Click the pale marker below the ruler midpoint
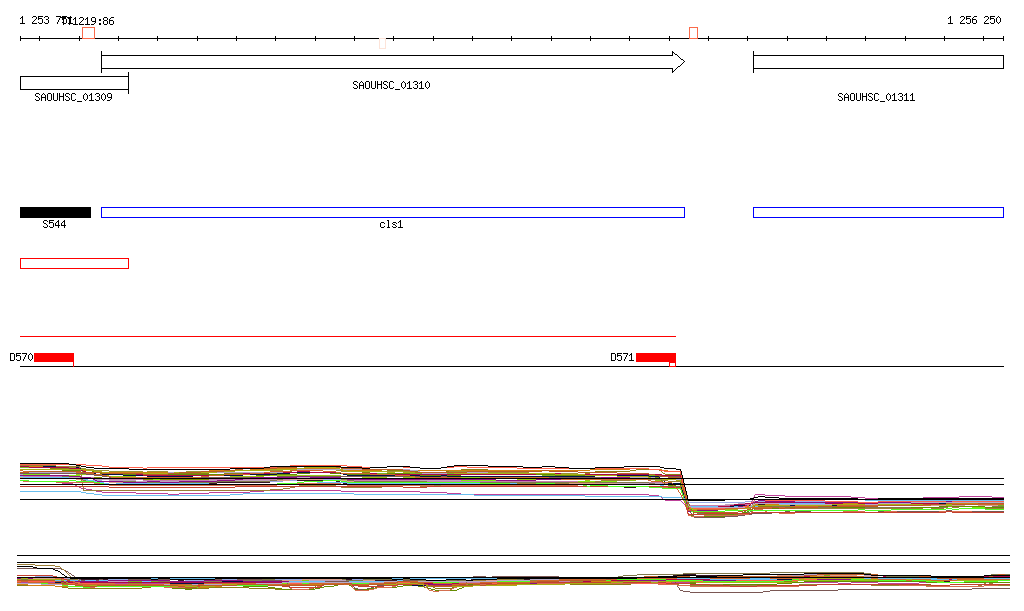1024x611 pixels. [383, 44]
